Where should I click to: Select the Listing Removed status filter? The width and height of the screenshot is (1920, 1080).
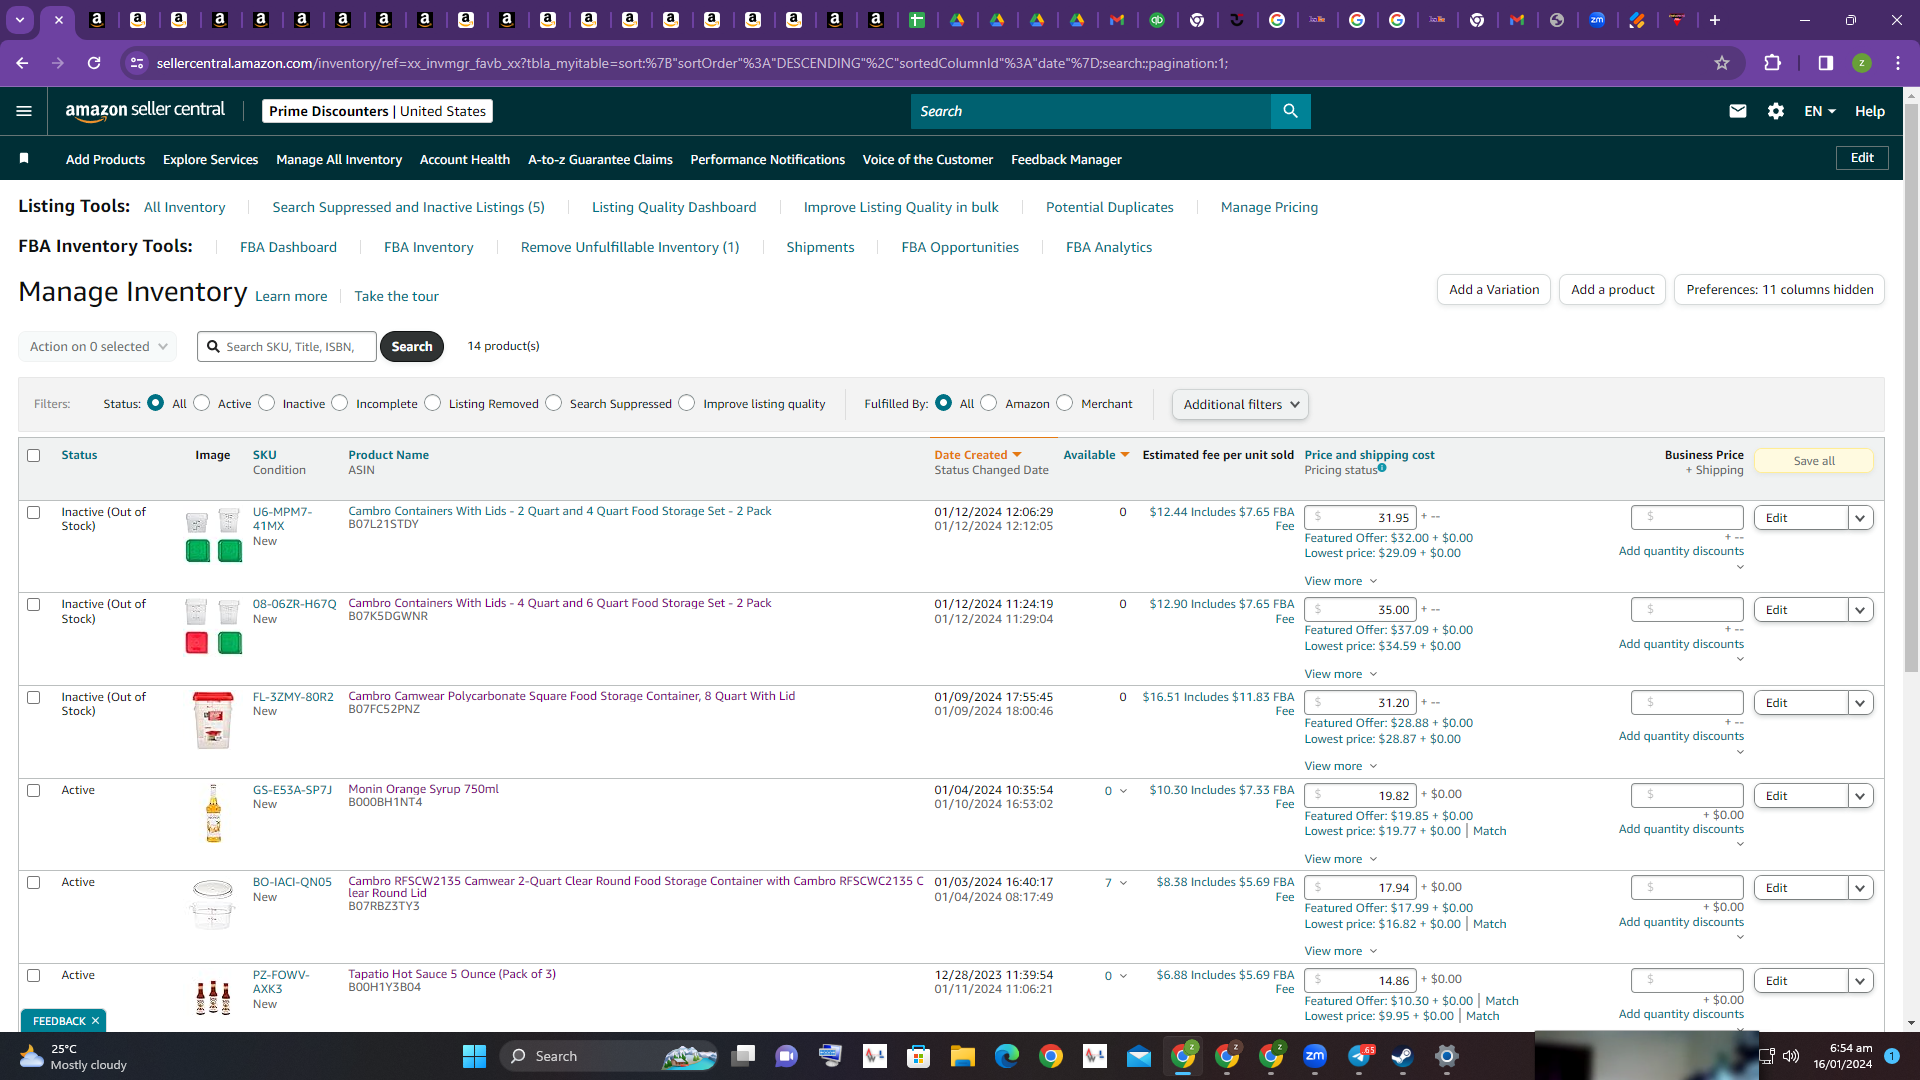(x=433, y=403)
